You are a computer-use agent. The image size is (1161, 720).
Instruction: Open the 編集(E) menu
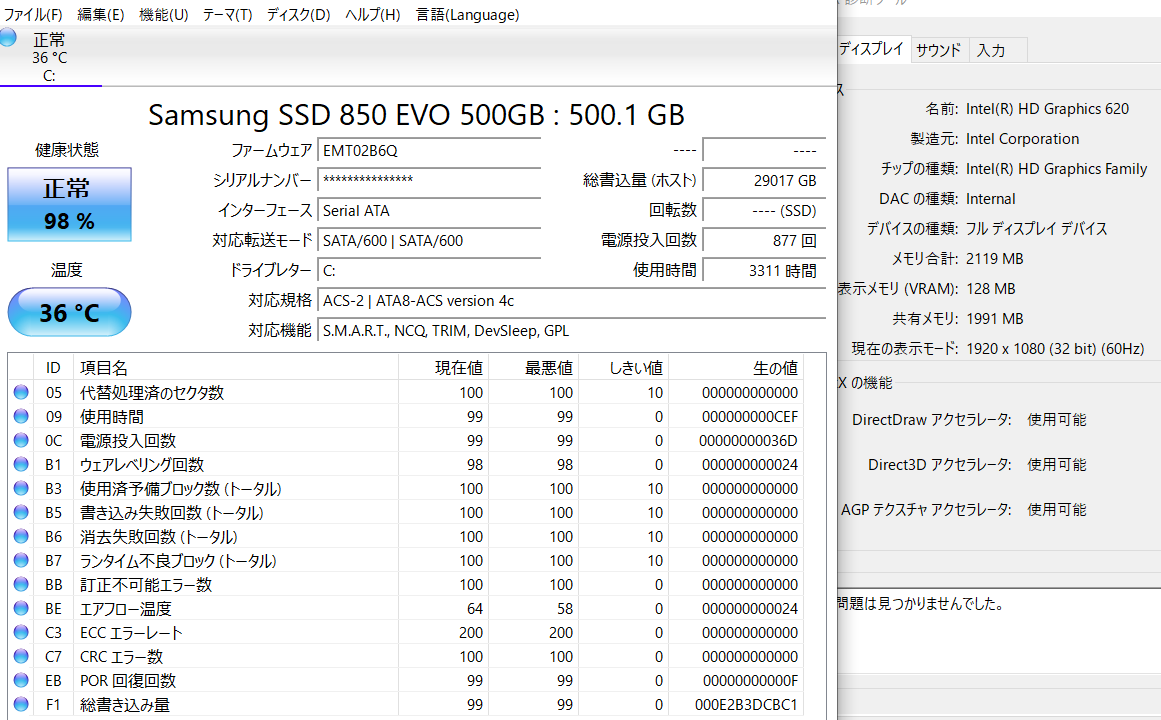pos(101,15)
